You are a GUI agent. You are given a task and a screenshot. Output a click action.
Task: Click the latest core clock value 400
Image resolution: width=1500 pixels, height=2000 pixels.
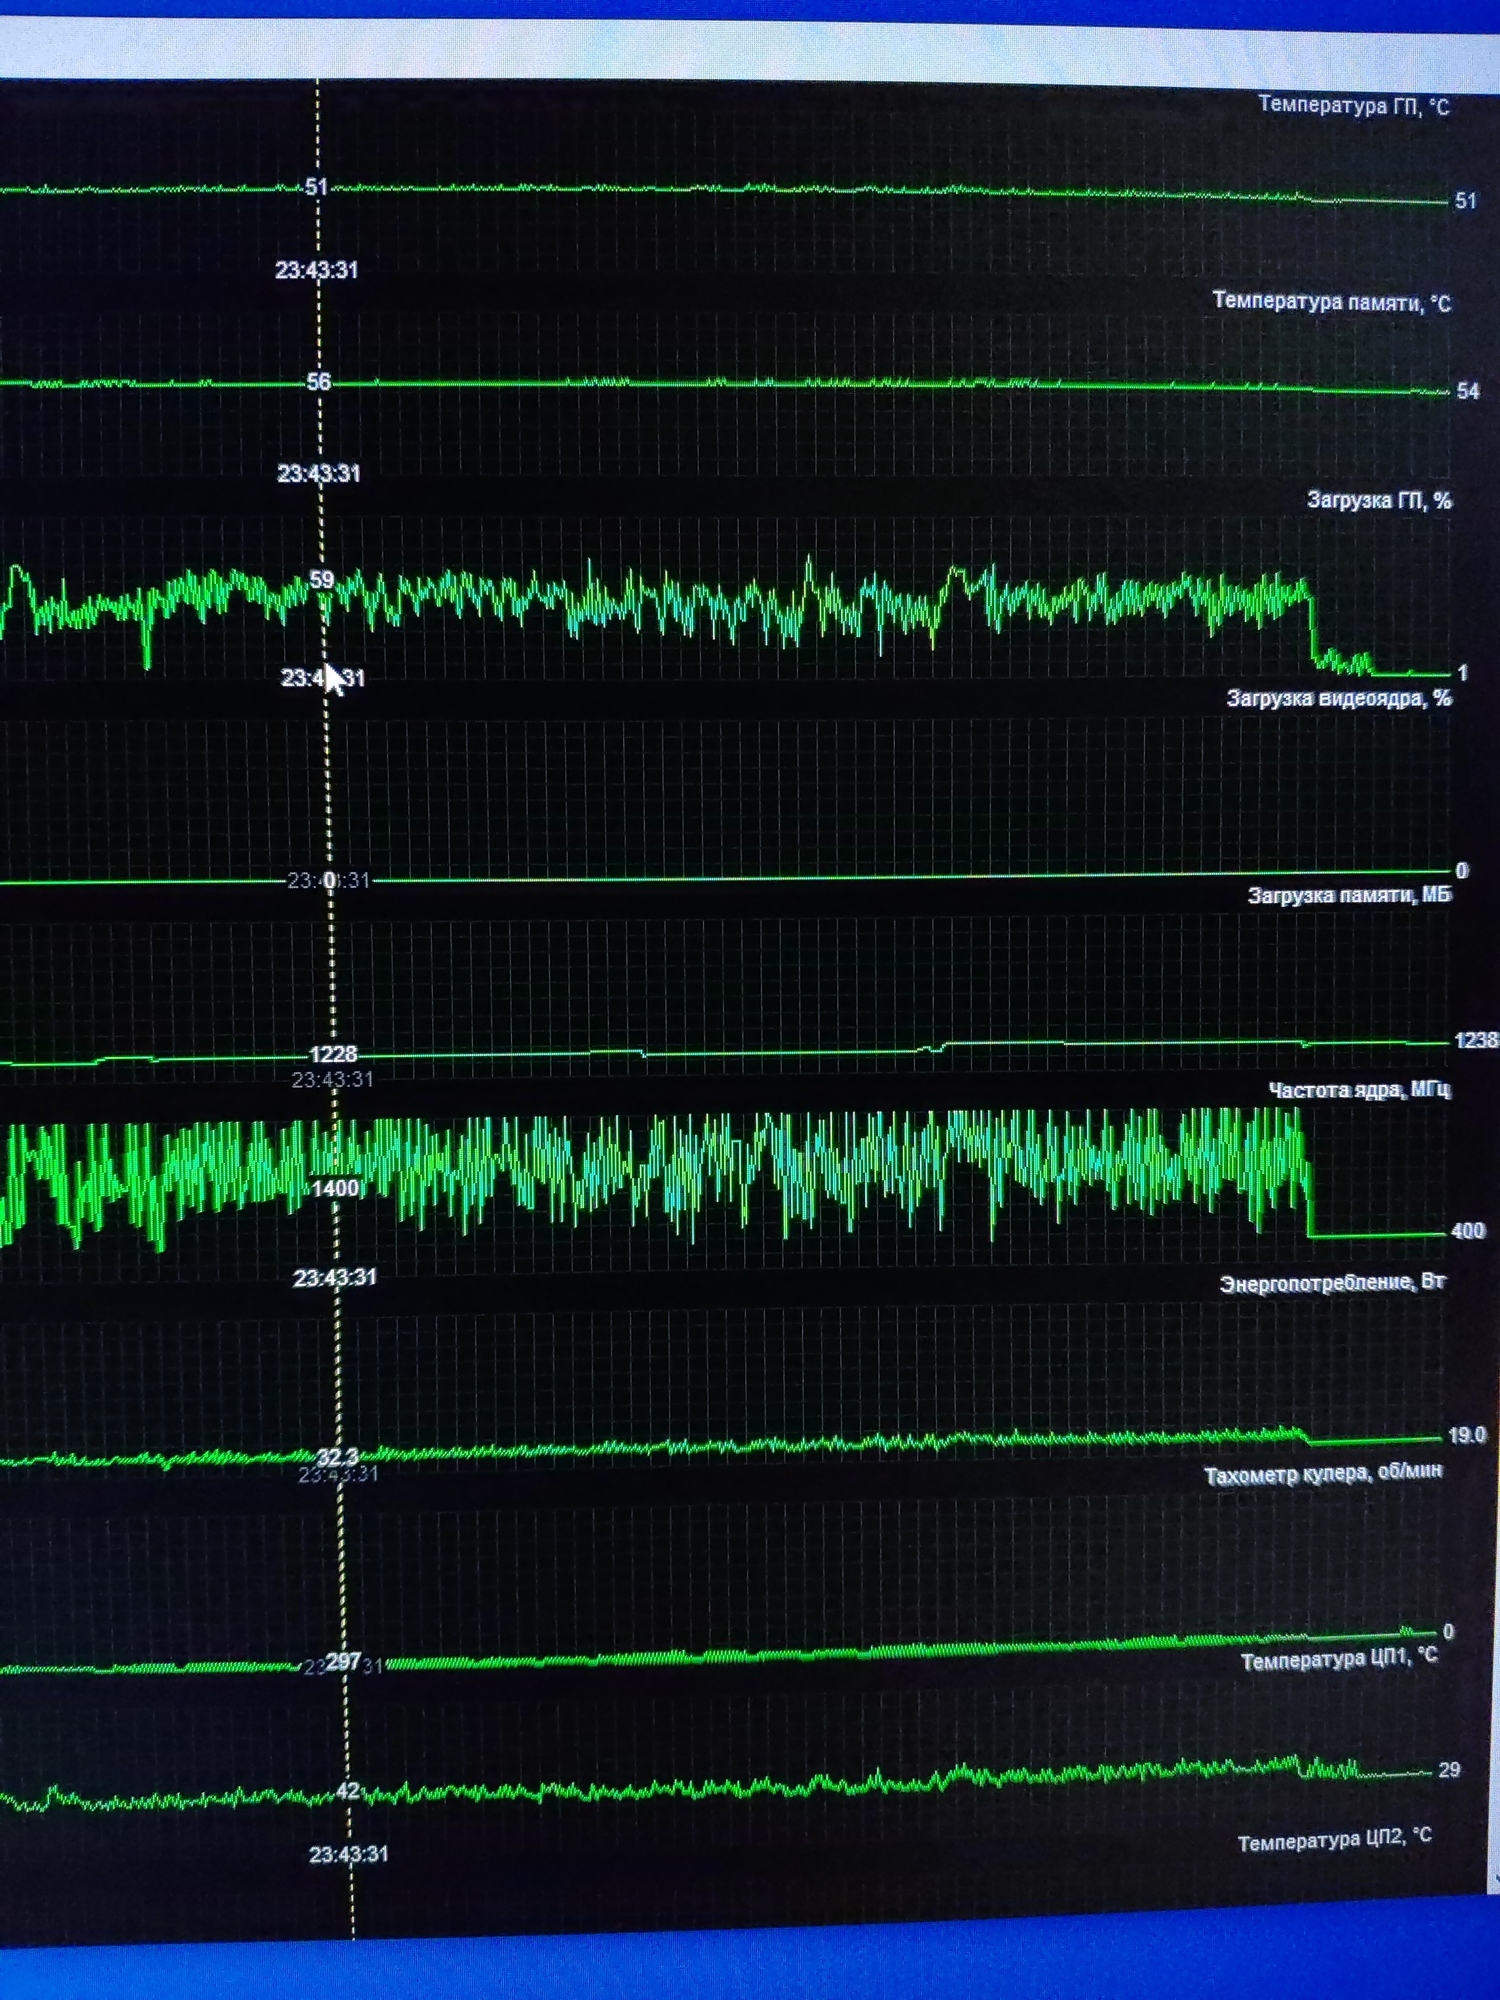pyautogui.click(x=1467, y=1231)
